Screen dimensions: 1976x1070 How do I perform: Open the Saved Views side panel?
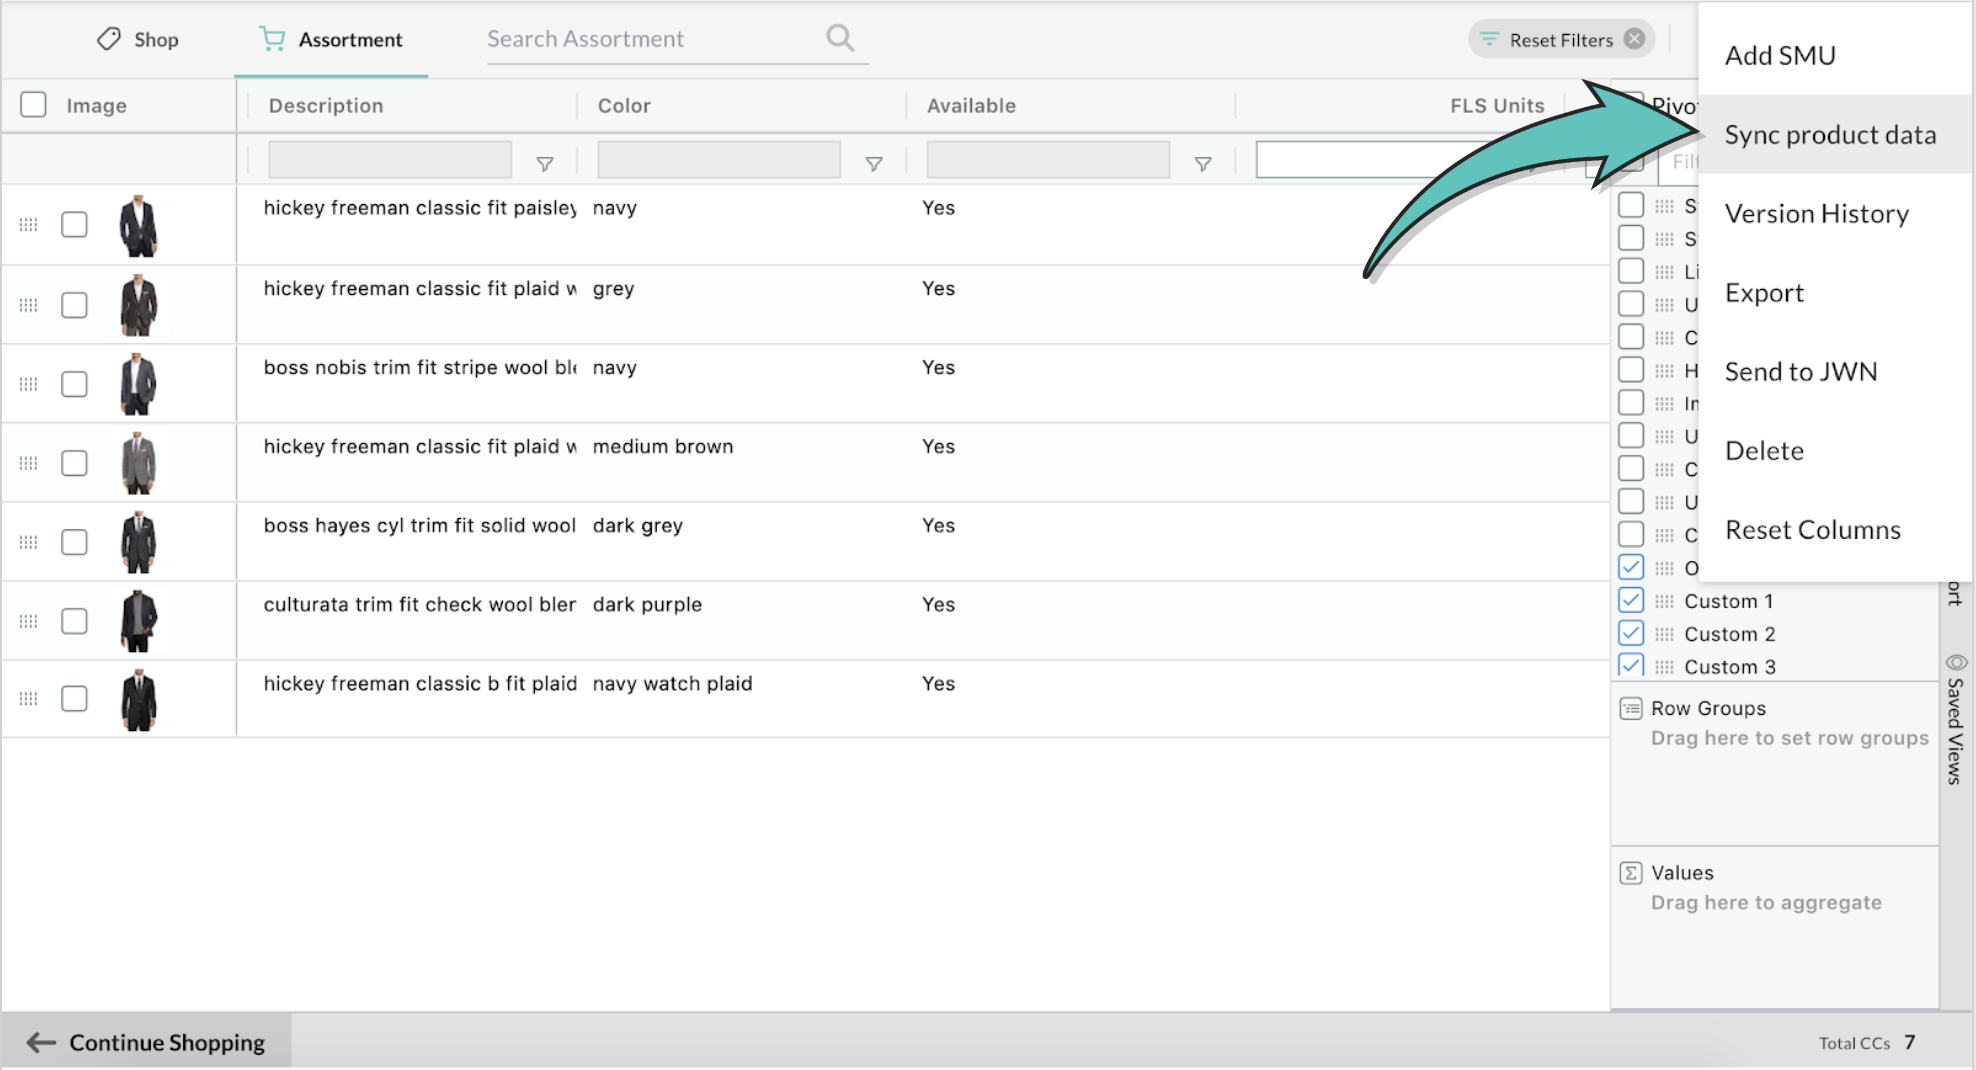pos(1956,720)
